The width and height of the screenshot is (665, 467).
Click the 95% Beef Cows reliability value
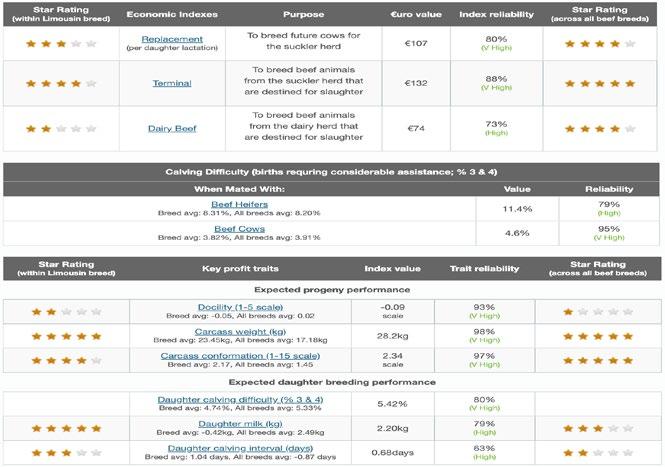coord(609,229)
